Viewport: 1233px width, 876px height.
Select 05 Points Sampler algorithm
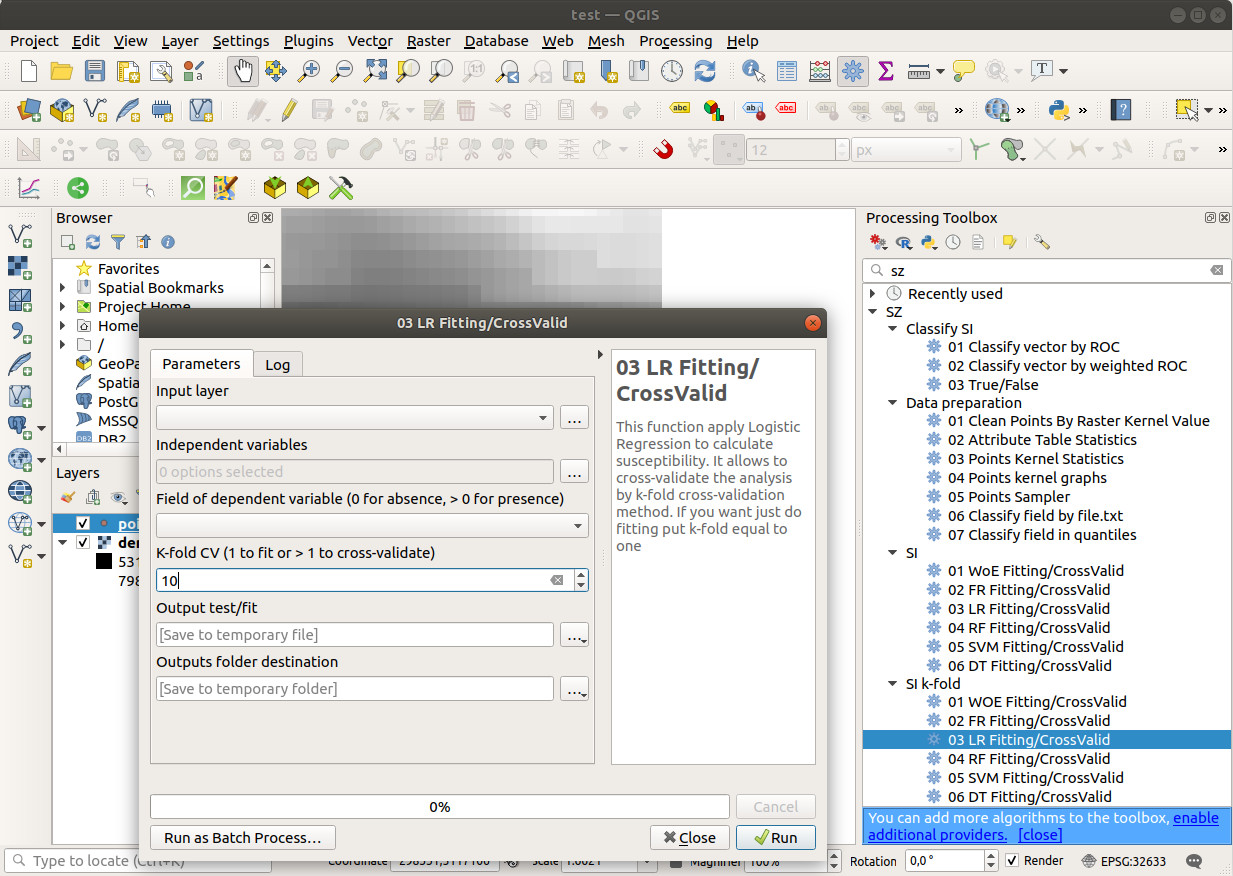(1009, 497)
